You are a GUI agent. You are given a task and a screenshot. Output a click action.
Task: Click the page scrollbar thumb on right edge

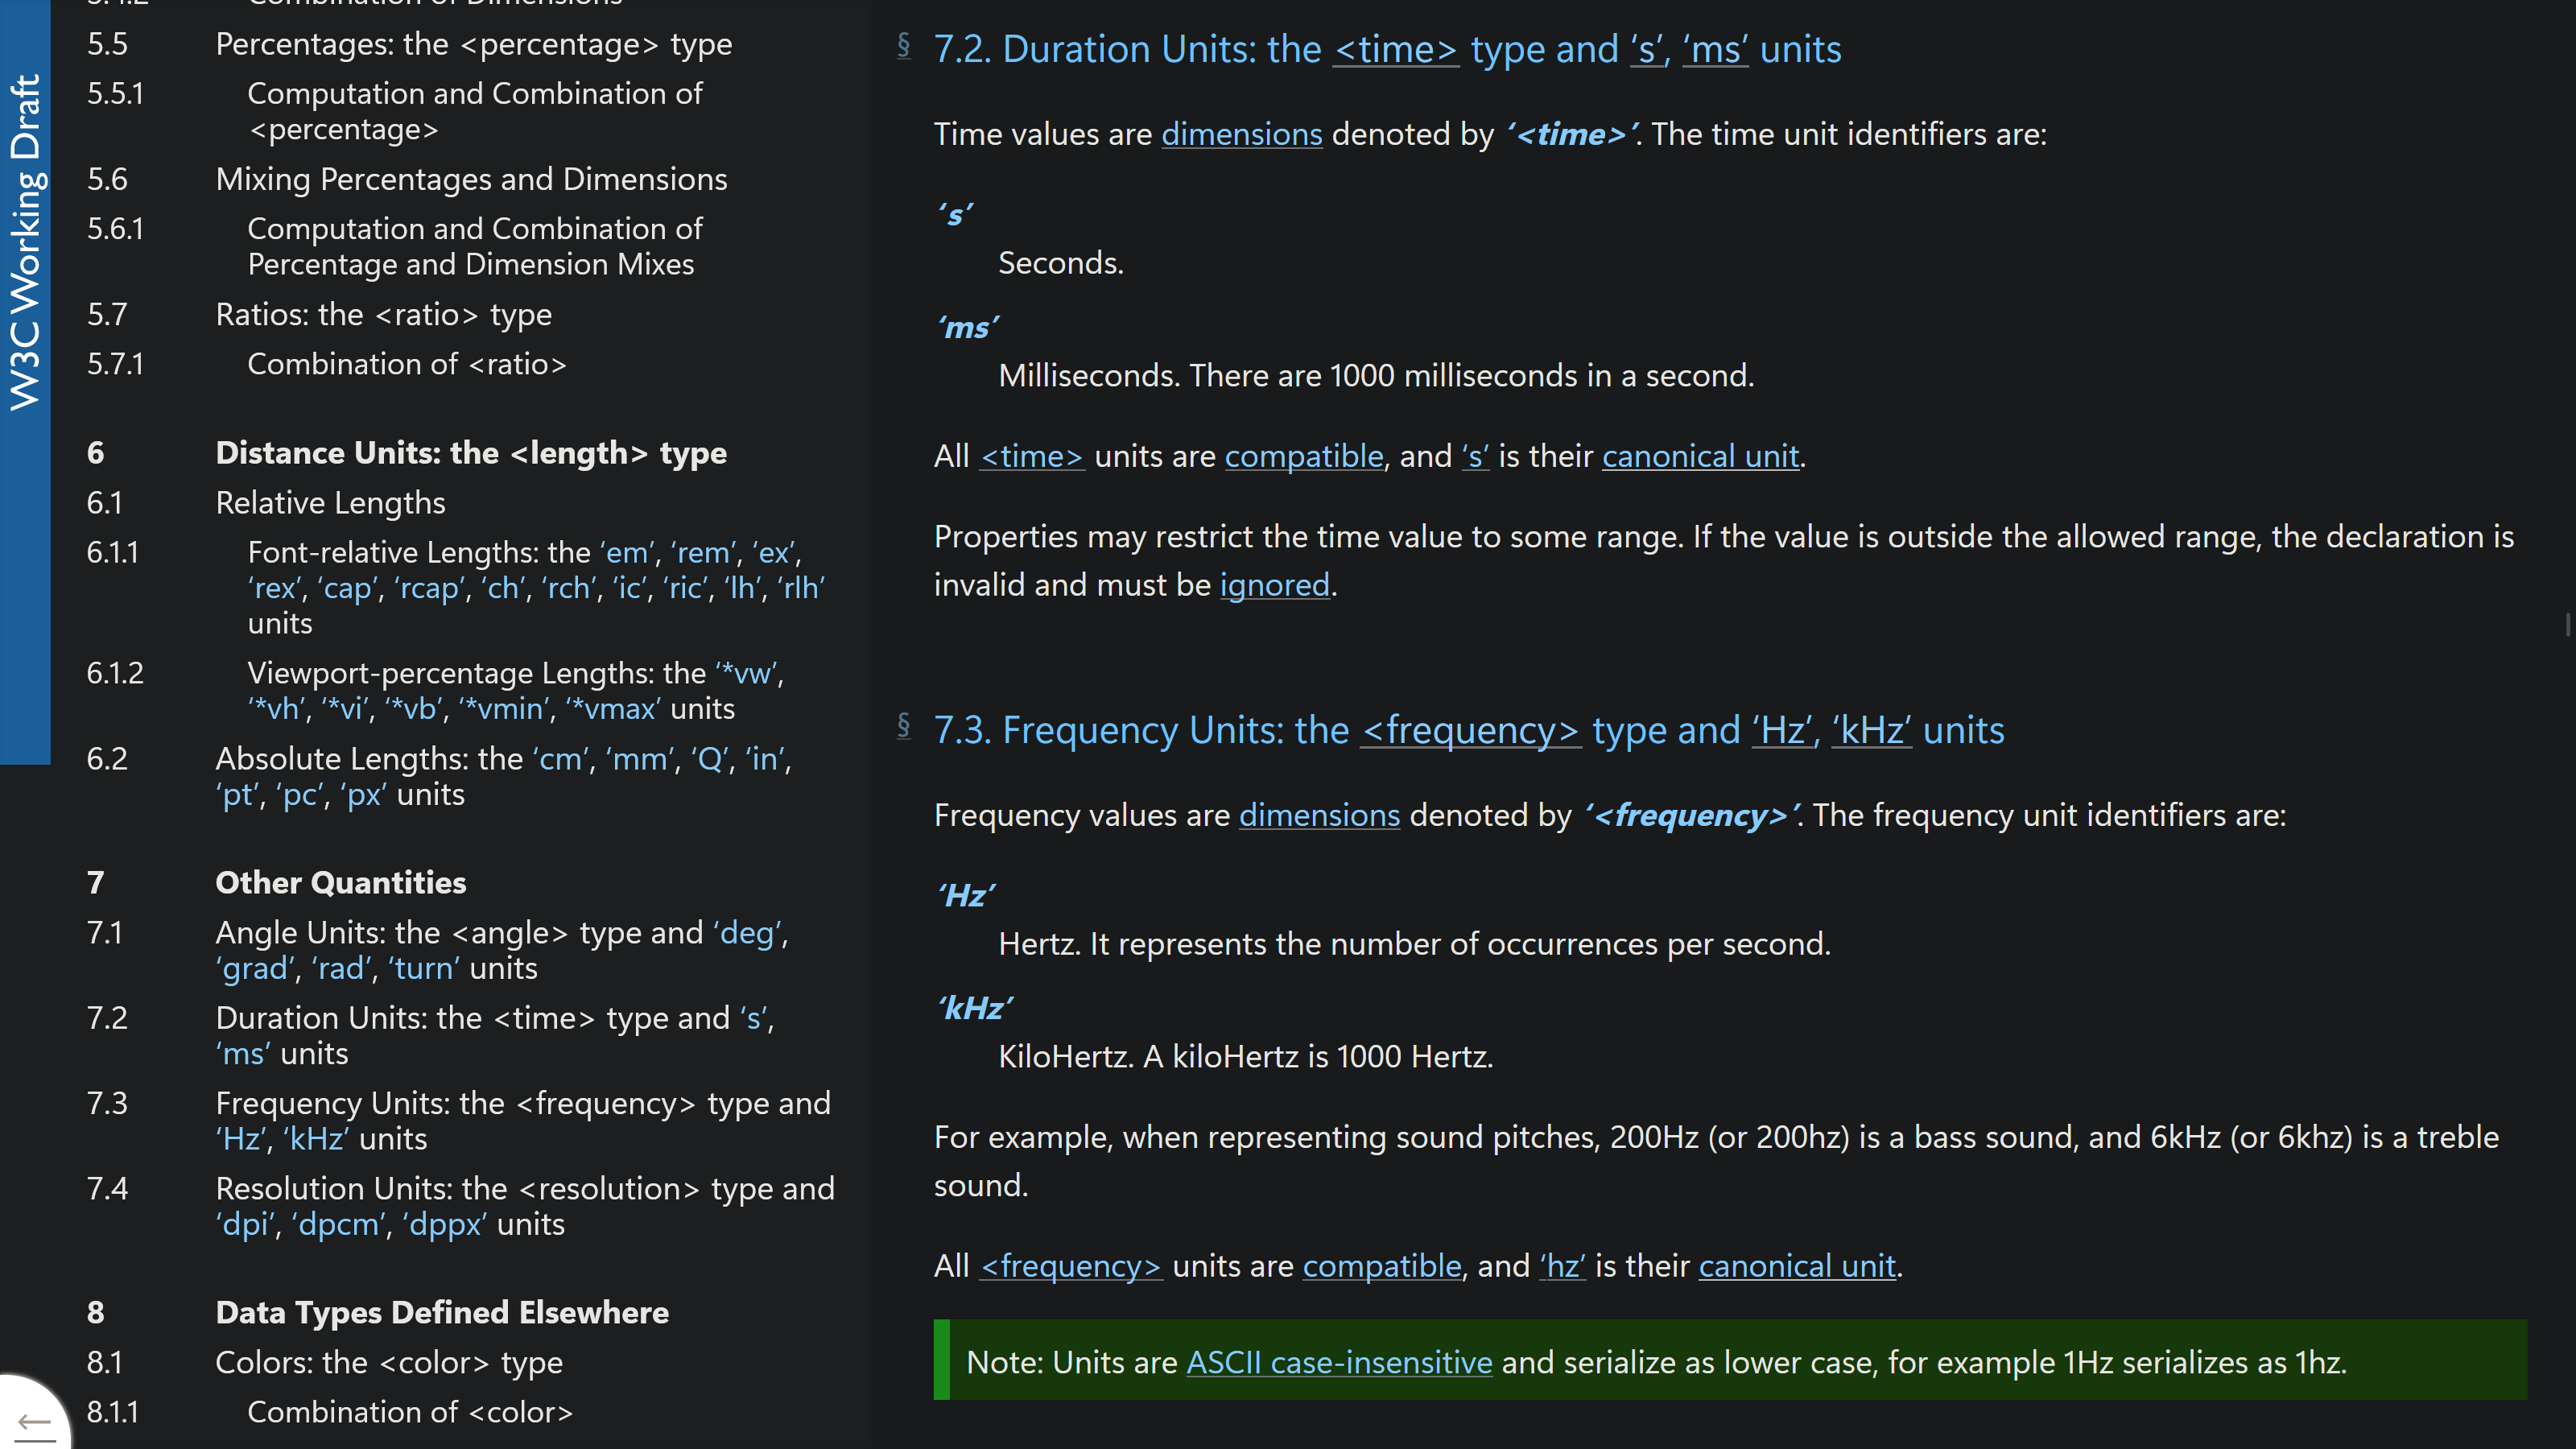pos(2567,625)
